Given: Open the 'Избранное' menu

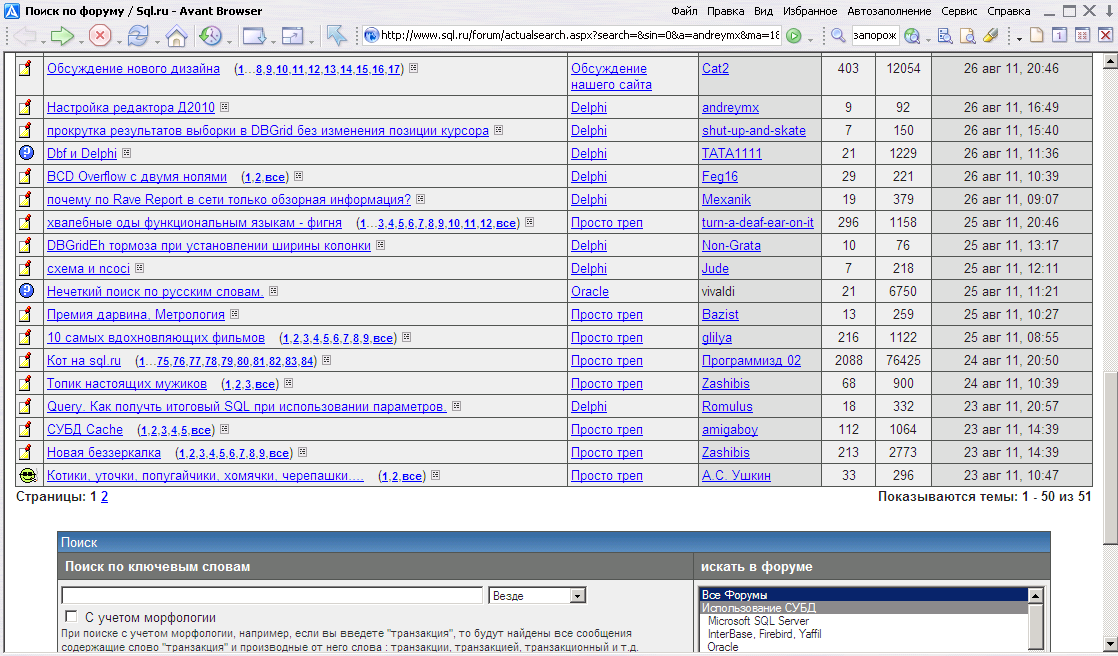Looking at the screenshot, I should [810, 11].
